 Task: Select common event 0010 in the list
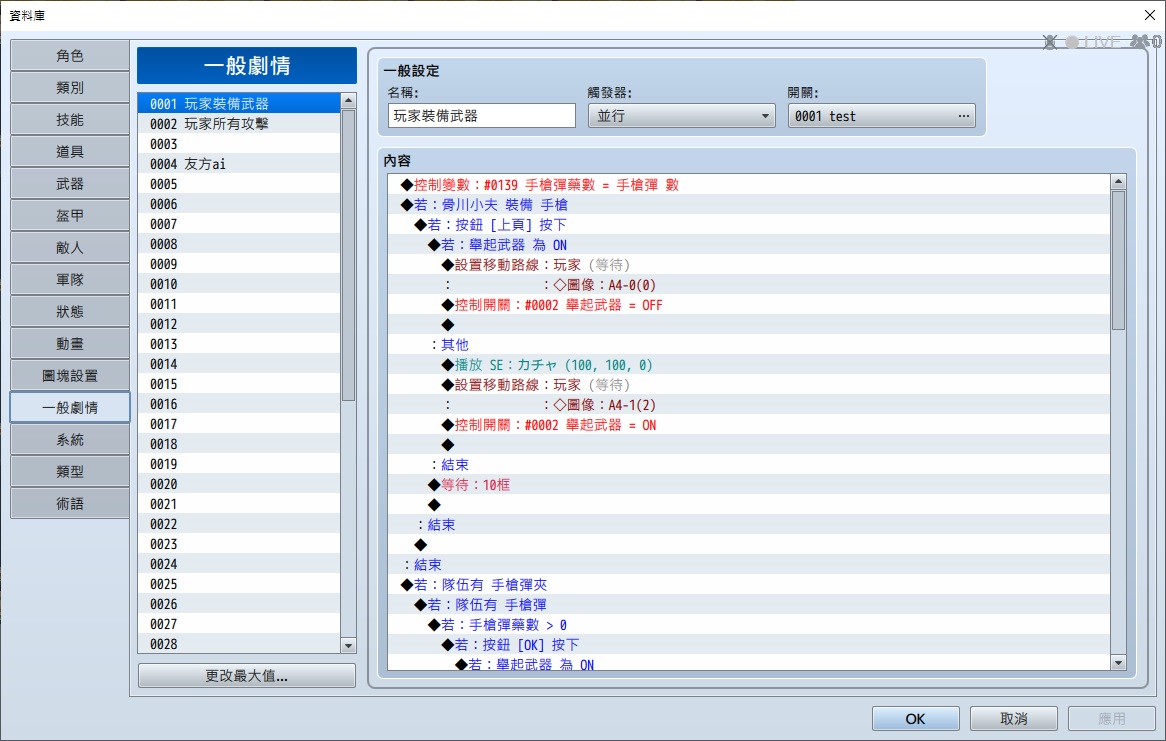239,284
